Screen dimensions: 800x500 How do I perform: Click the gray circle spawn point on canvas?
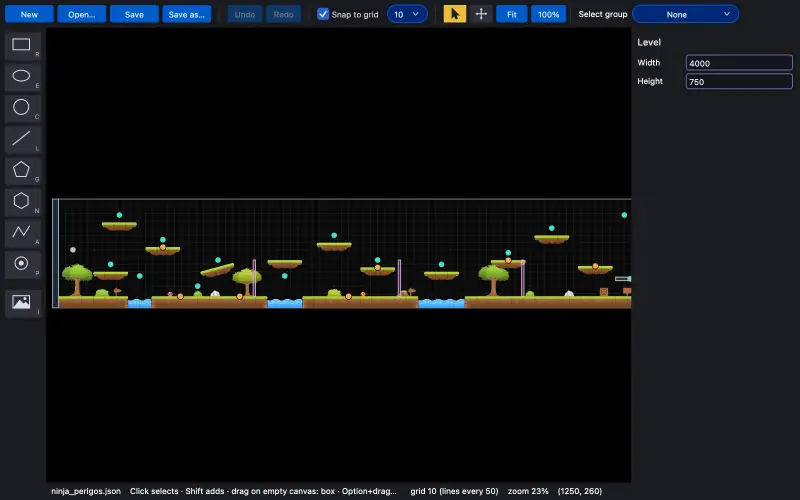pos(73,250)
